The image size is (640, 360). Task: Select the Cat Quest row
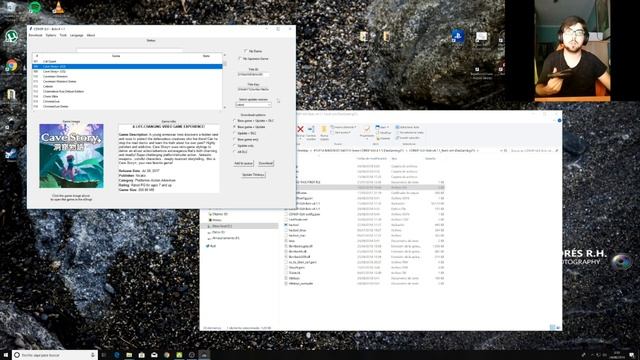(127, 61)
